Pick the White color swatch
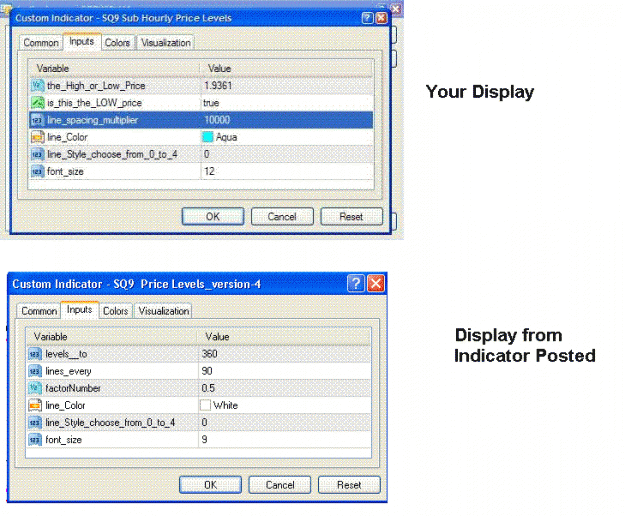625x516 pixels. (205, 405)
